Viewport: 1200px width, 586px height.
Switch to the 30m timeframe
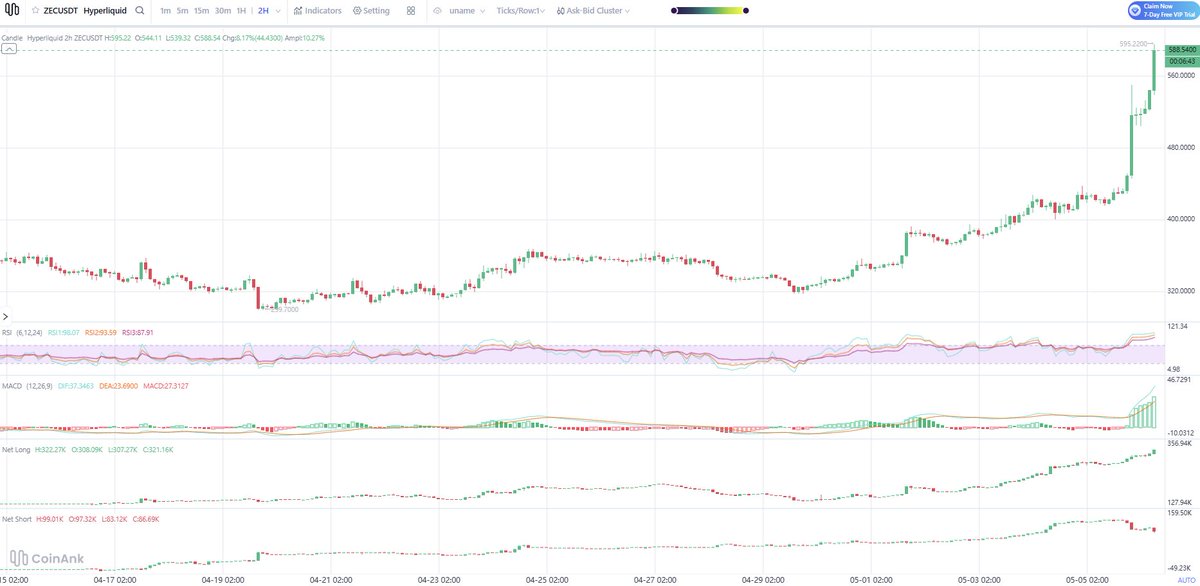[223, 11]
